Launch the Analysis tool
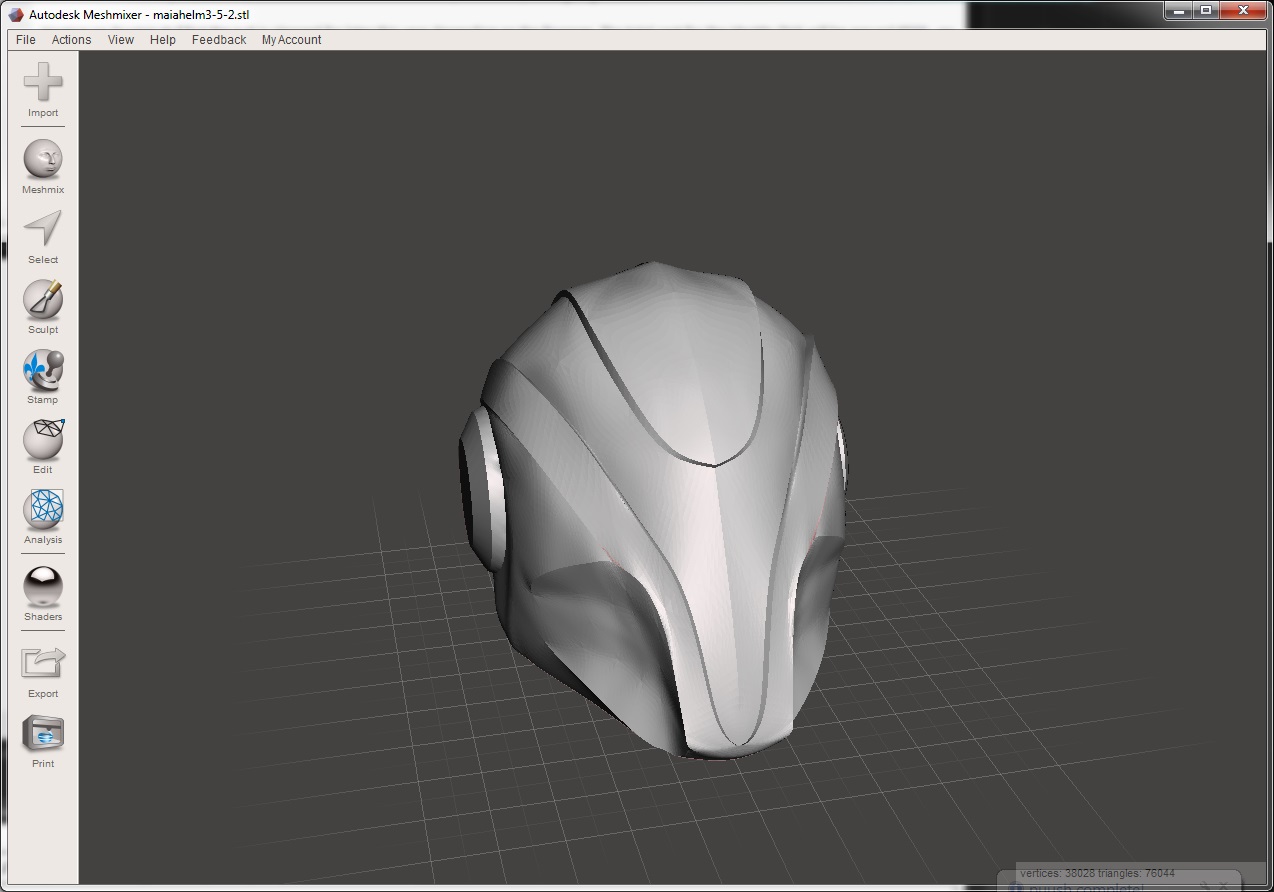1274x892 pixels. coord(43,509)
